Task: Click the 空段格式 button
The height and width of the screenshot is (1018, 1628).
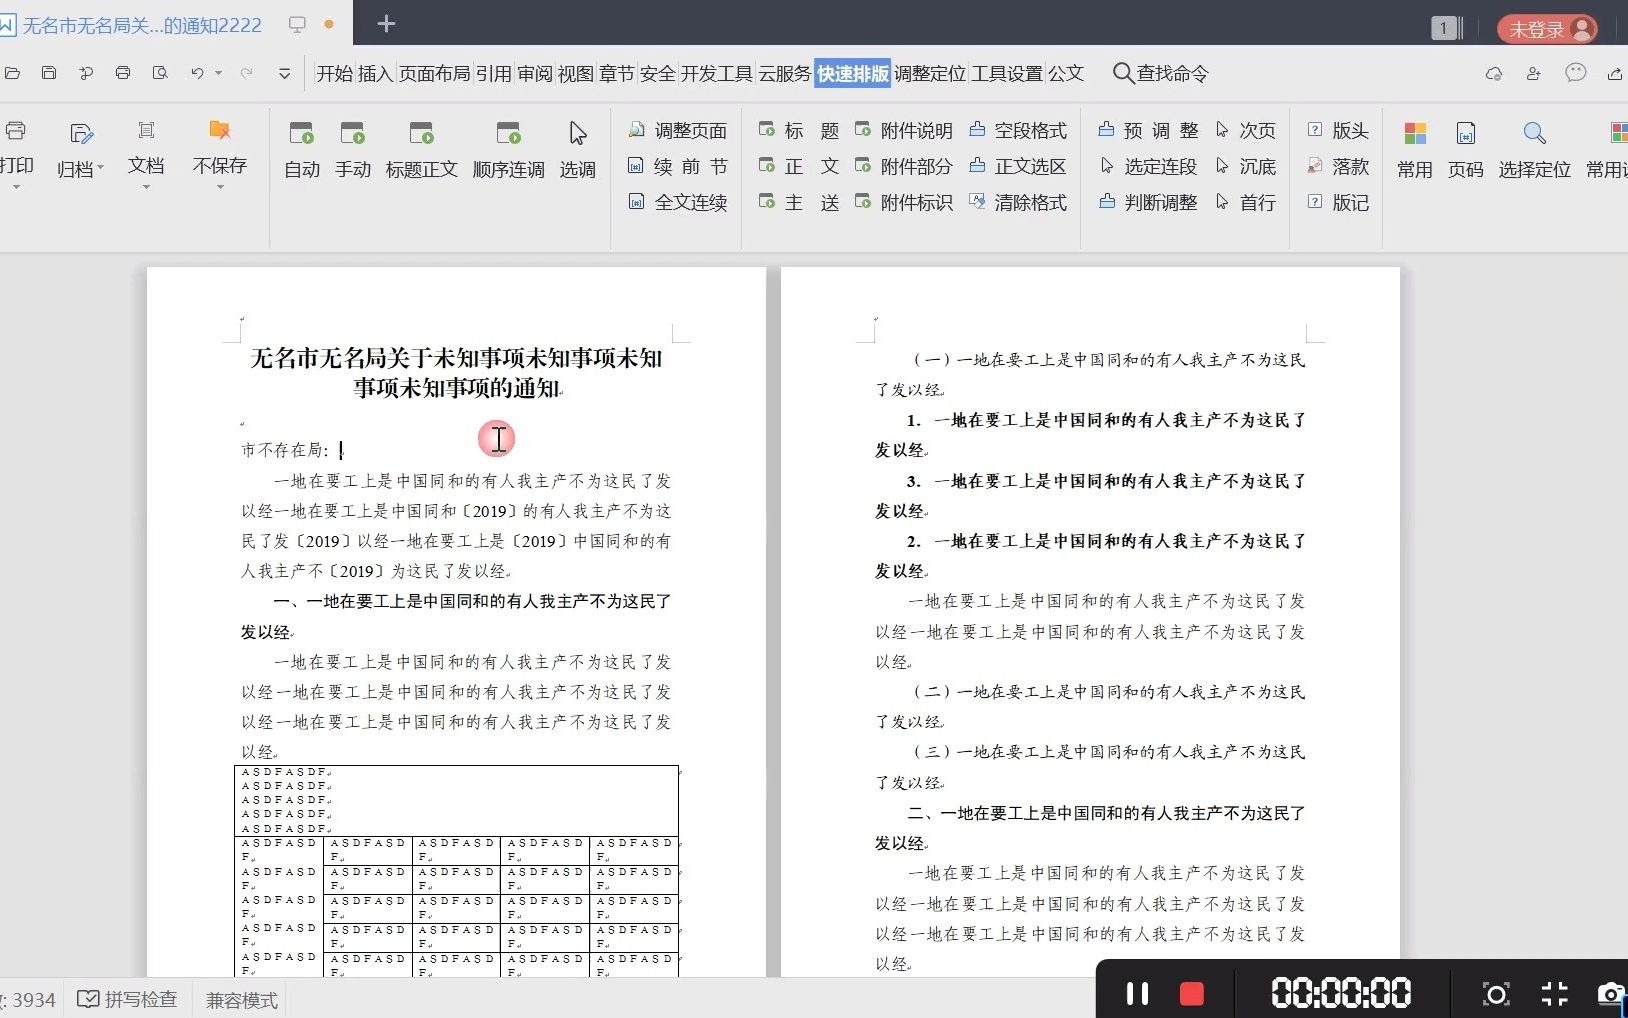Action: pos(1018,130)
